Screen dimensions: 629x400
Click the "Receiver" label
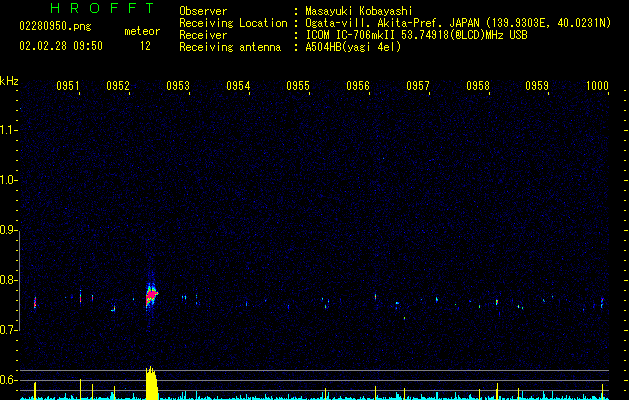coord(203,35)
